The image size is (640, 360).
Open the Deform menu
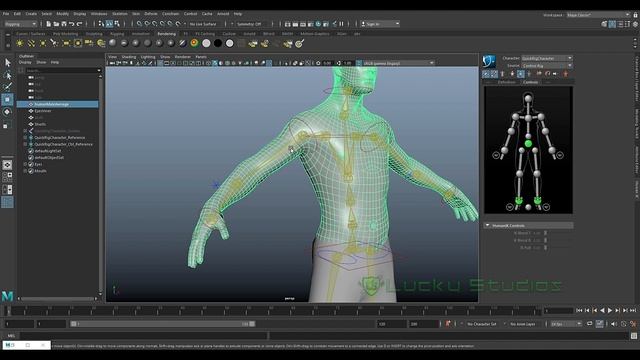pos(151,13)
